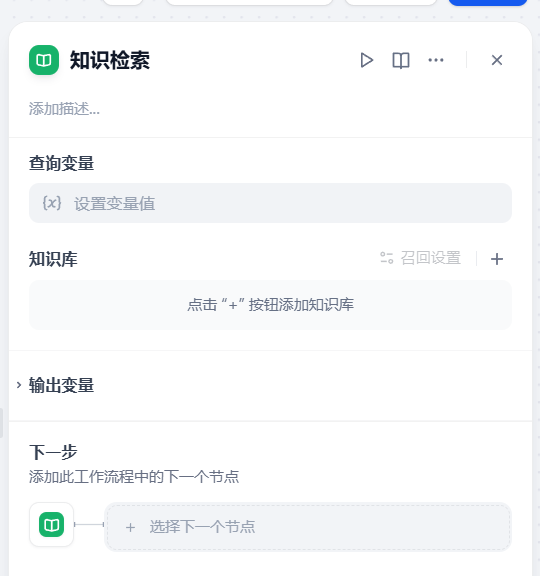
Task: Click the 输出变量 section heading
Action: (61, 385)
